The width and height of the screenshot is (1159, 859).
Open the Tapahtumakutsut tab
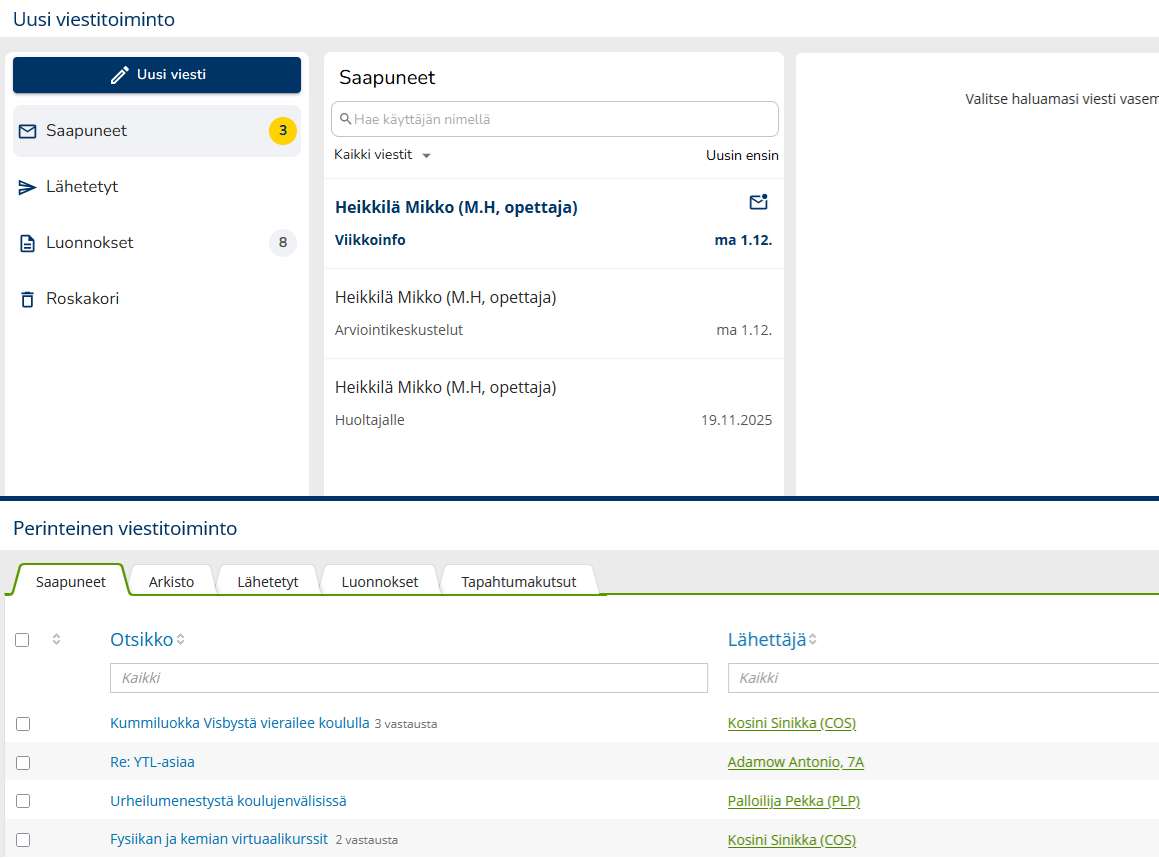[518, 582]
